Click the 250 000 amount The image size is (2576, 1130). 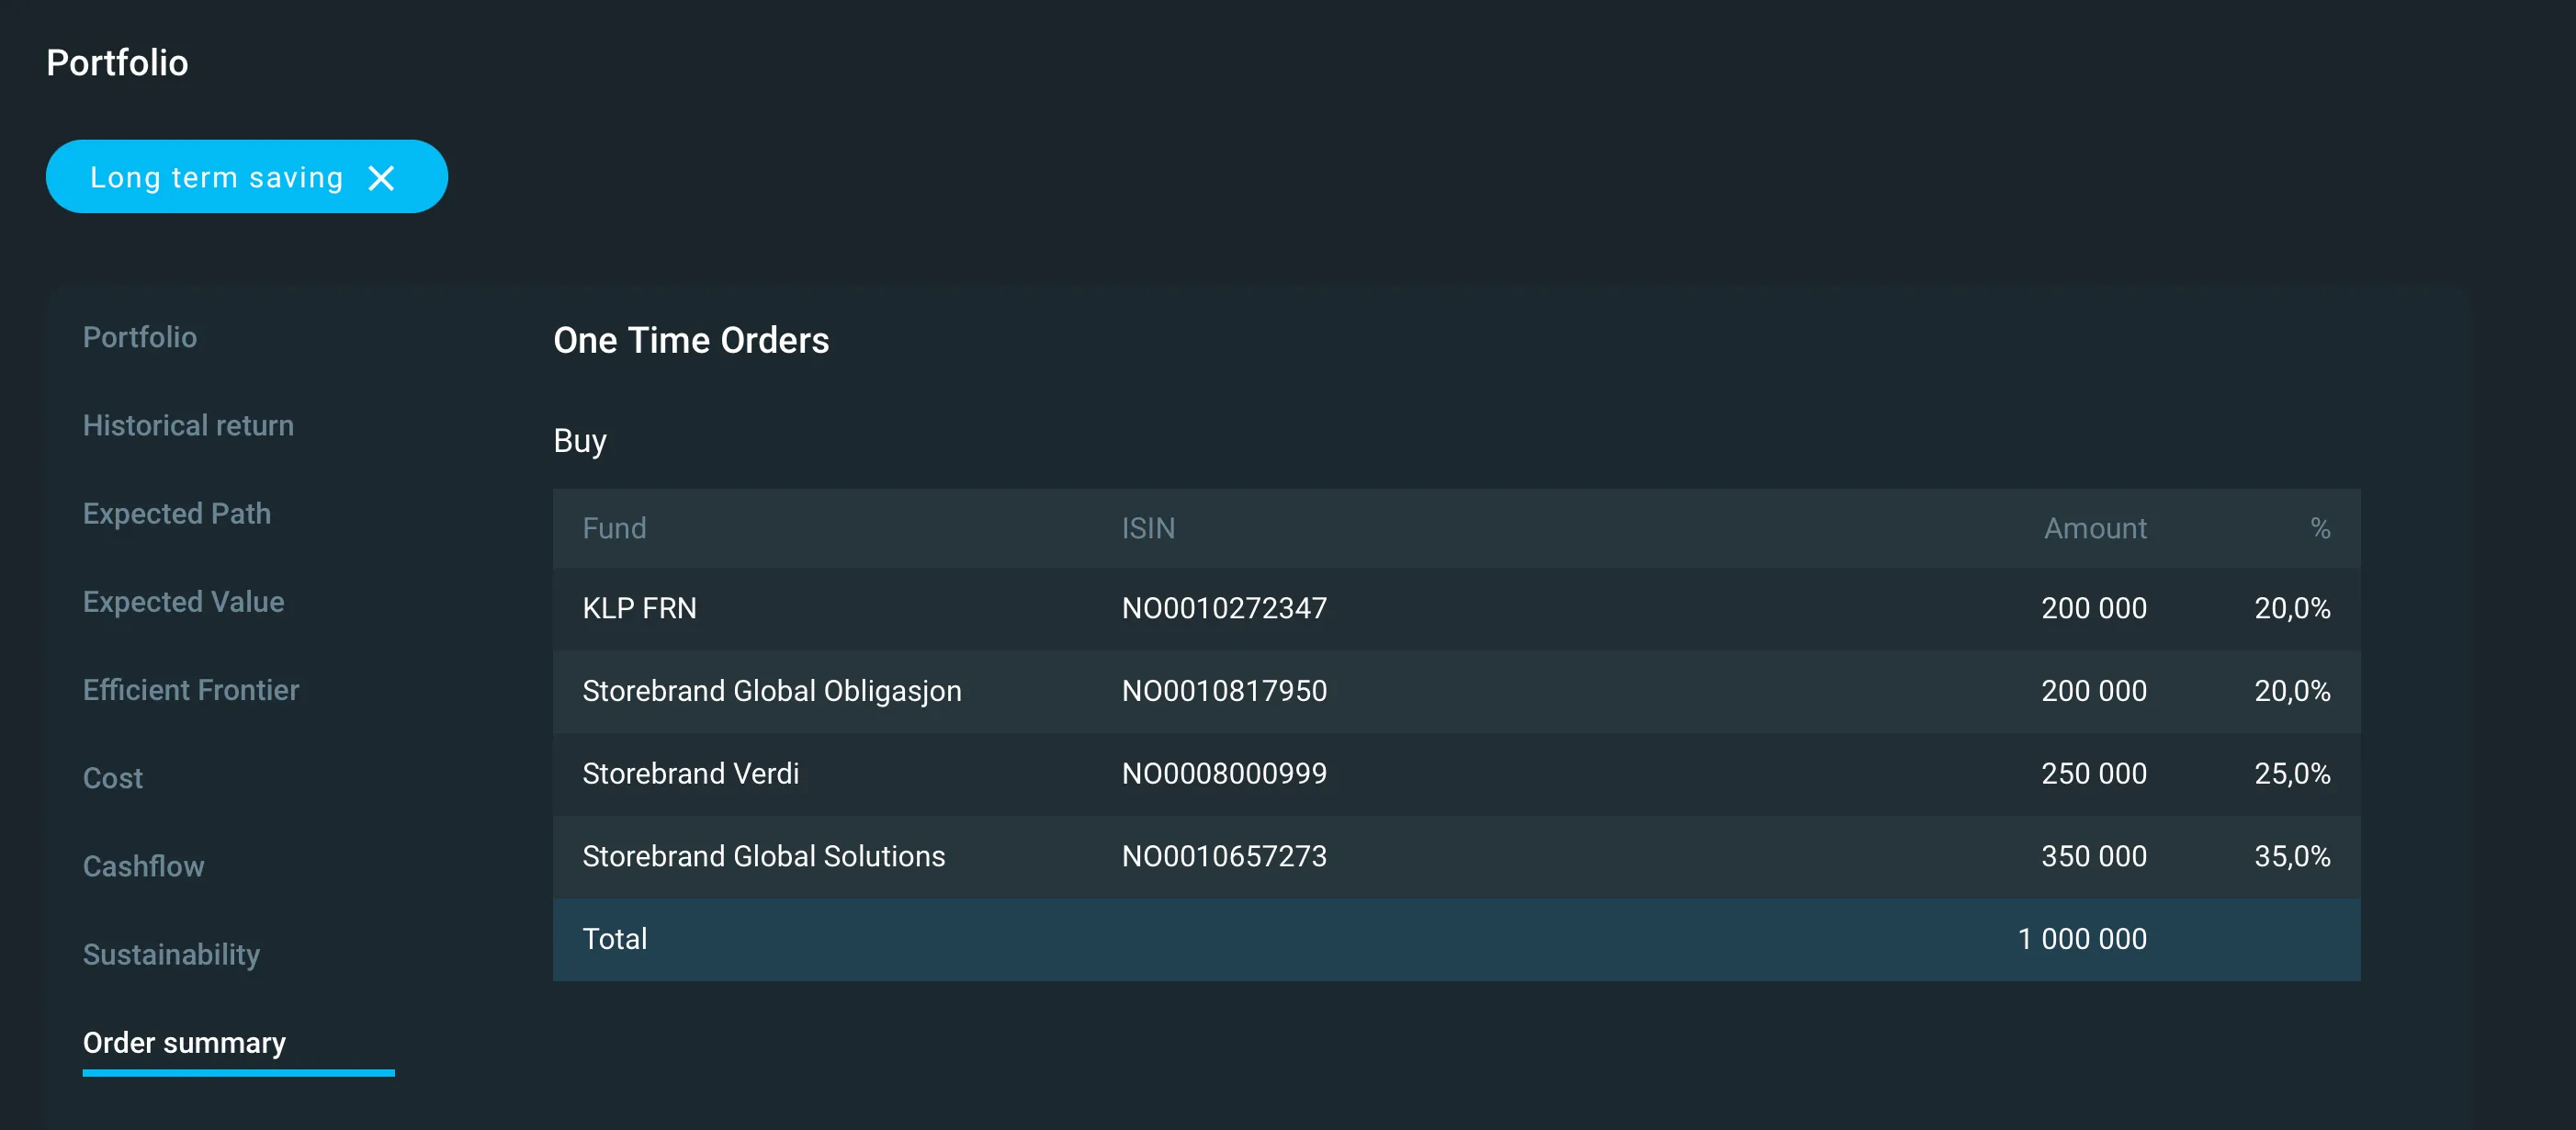(2094, 773)
